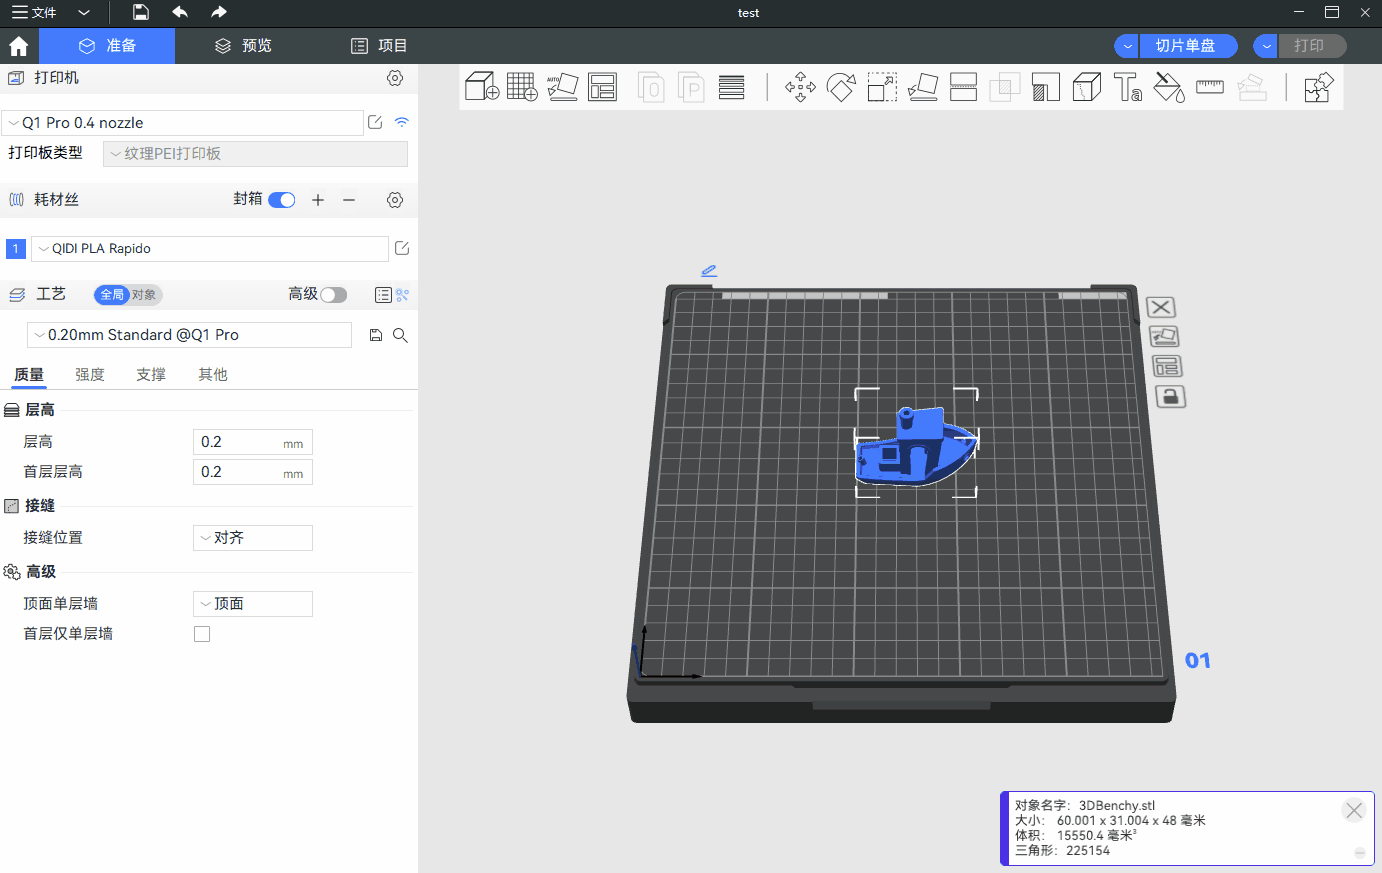This screenshot has width=1382, height=873.
Task: Select filament color swatch number 1
Action: click(x=16, y=249)
